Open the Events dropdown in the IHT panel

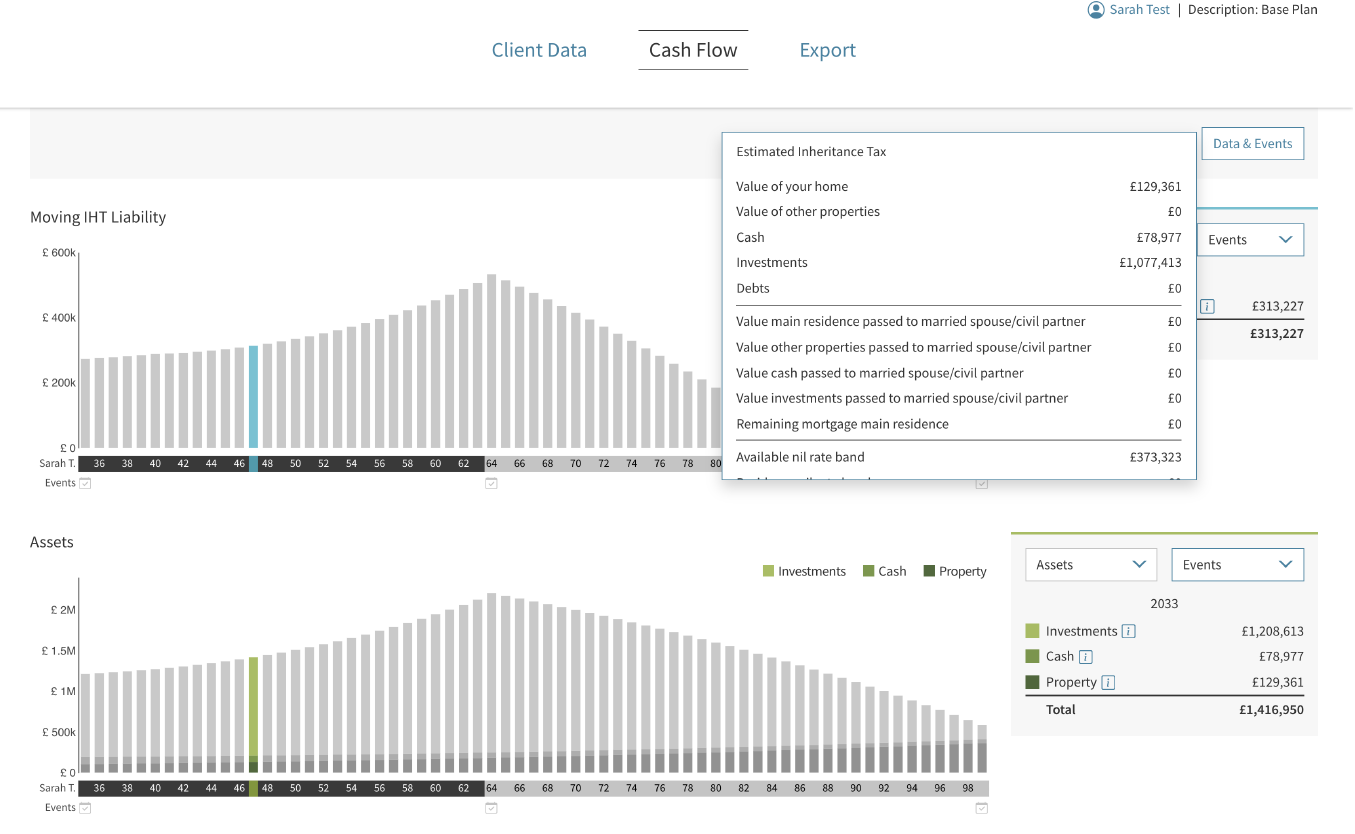click(1250, 240)
